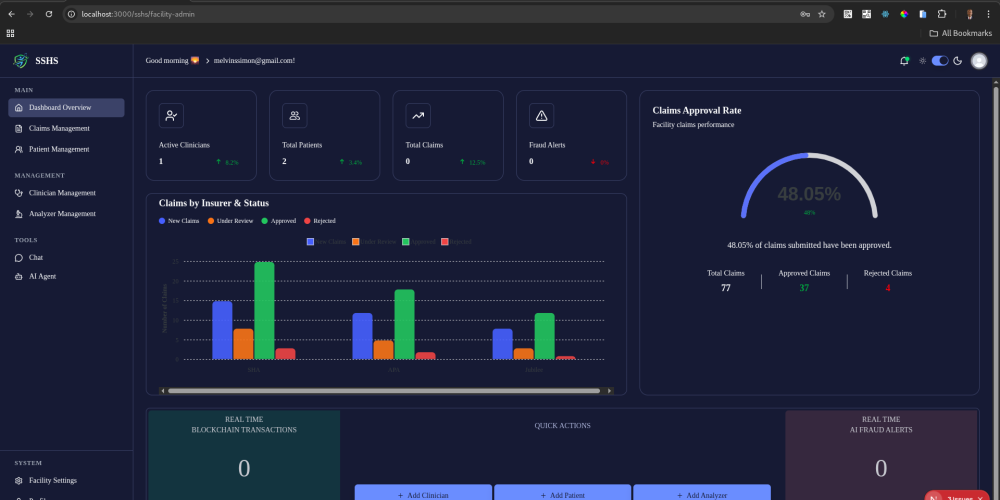
Task: Click the tall green Approved bar for SHA
Action: click(264, 310)
